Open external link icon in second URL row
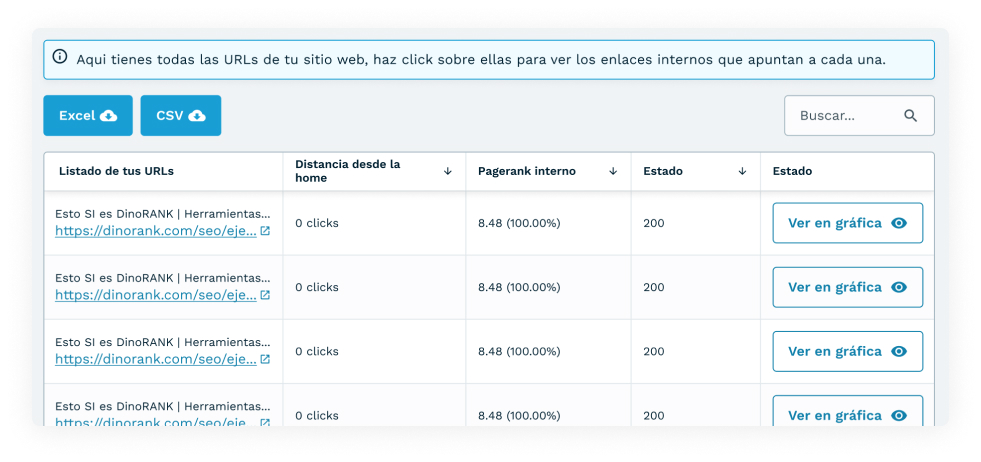 [265, 295]
